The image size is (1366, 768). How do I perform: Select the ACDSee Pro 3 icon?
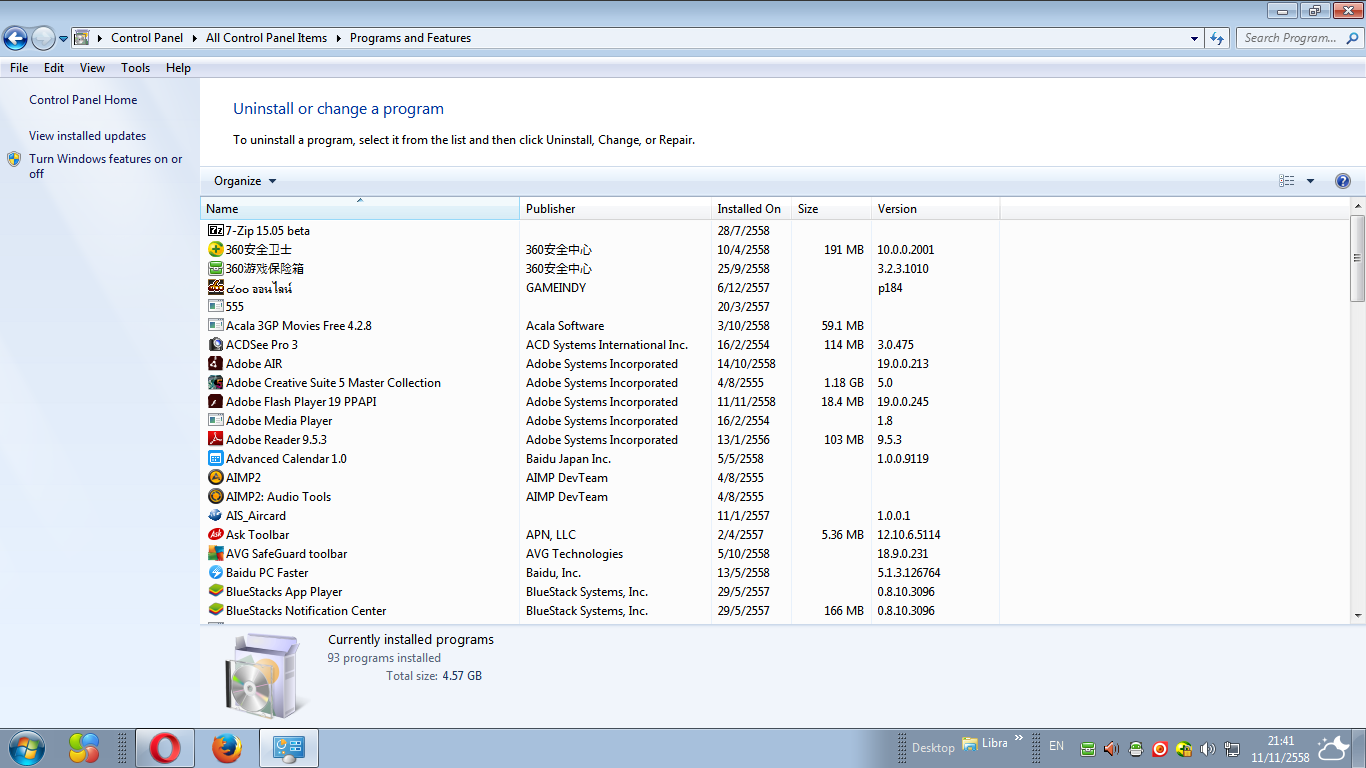pos(215,345)
